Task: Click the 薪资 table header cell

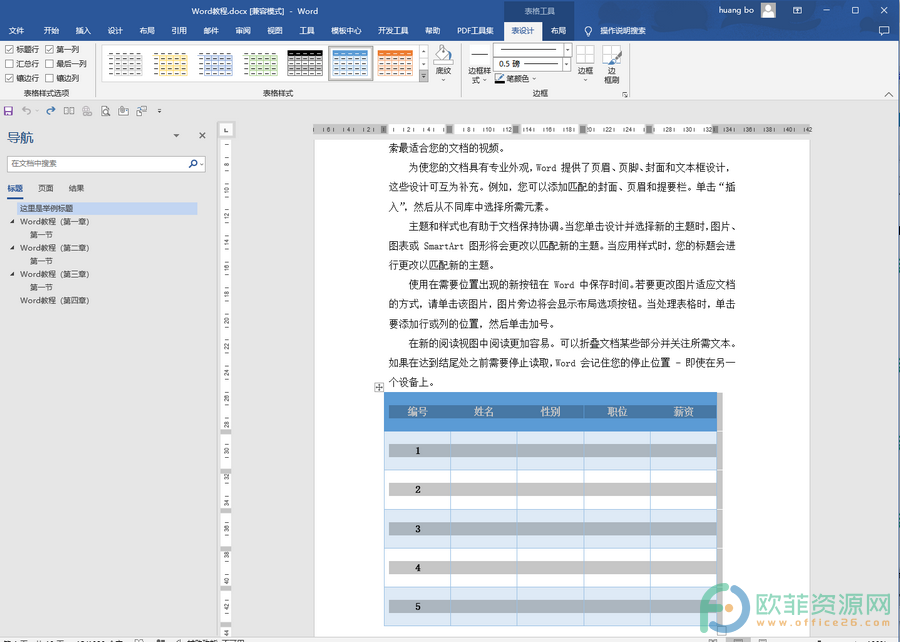Action: click(684, 411)
